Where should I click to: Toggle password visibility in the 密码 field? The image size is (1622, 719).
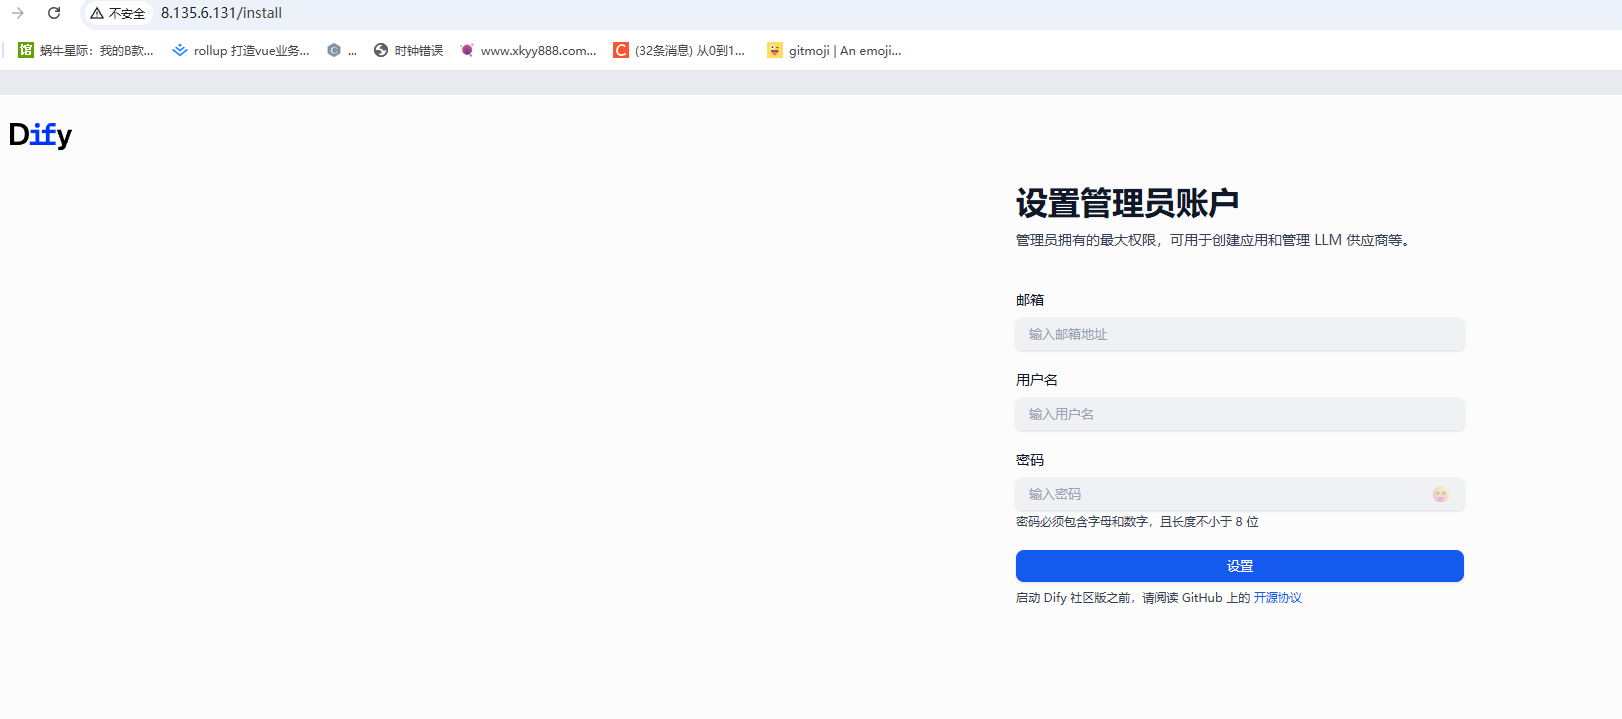point(1440,494)
